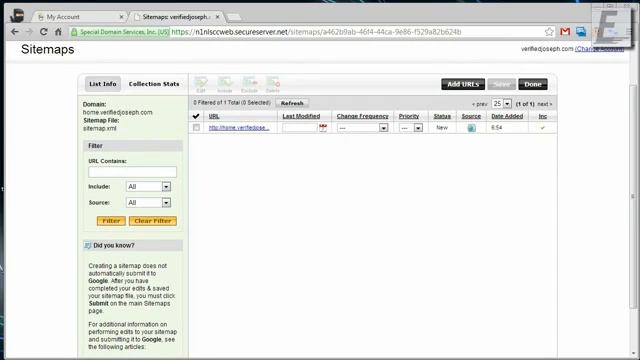Reload the page with the refresh icon
The height and width of the screenshot is (360, 640).
tap(43, 32)
